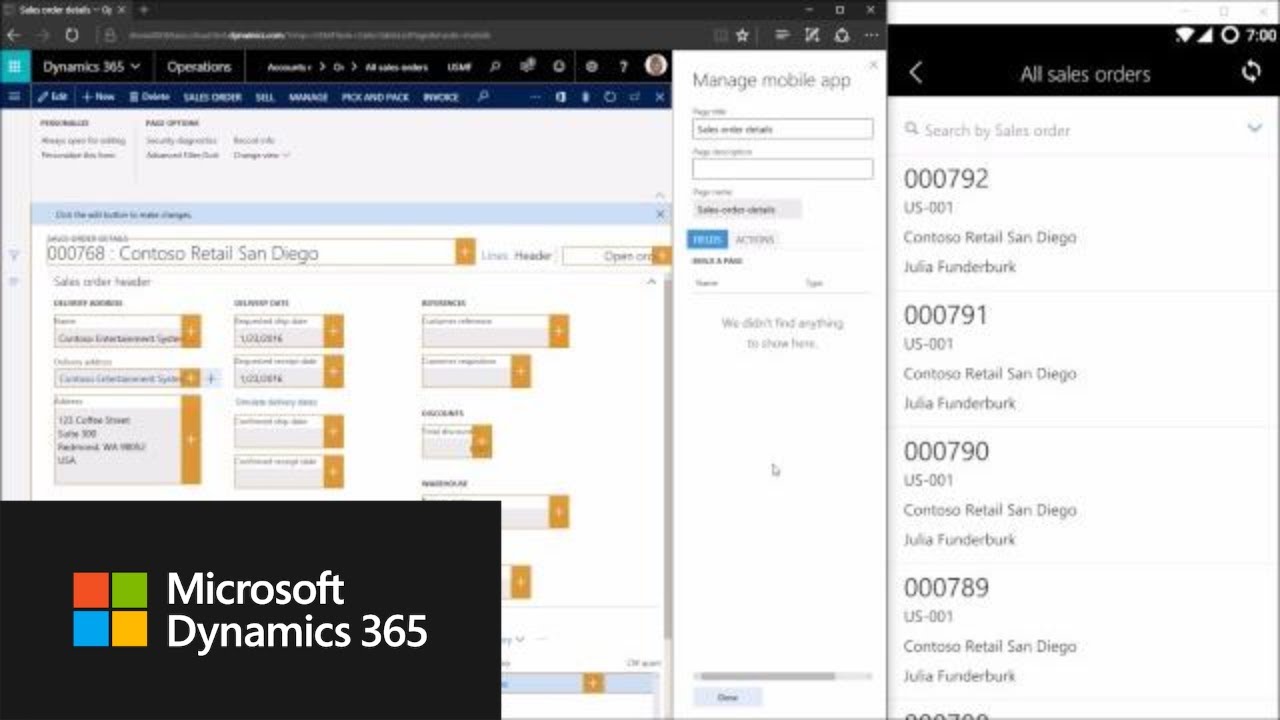Click All sales orders in the breadcrumb

(397, 67)
